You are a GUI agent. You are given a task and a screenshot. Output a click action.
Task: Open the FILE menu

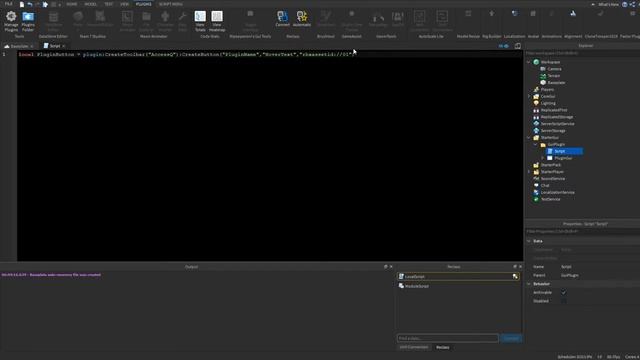[x=8, y=4]
